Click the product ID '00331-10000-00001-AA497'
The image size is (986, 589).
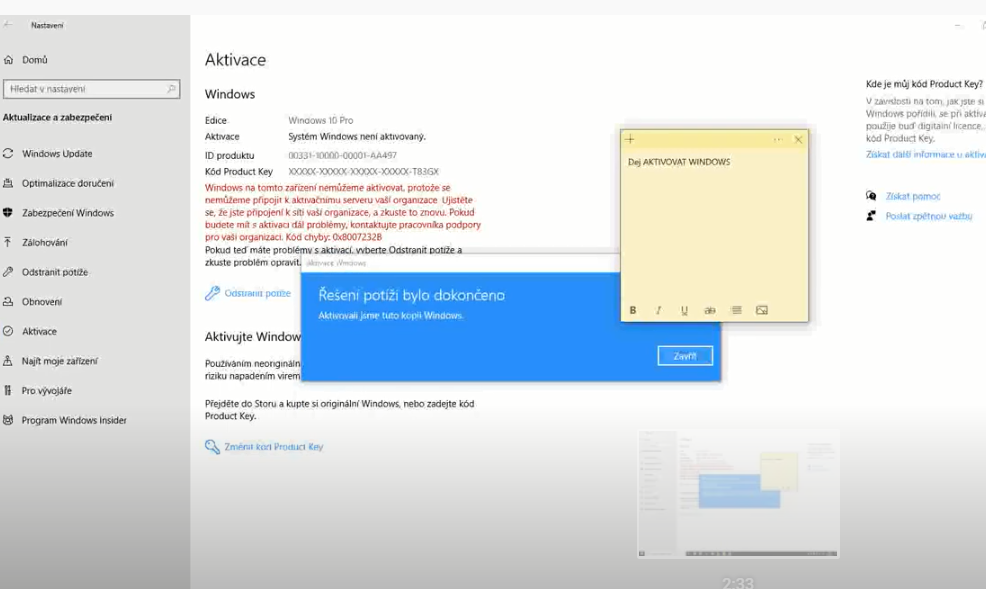tap(343, 155)
